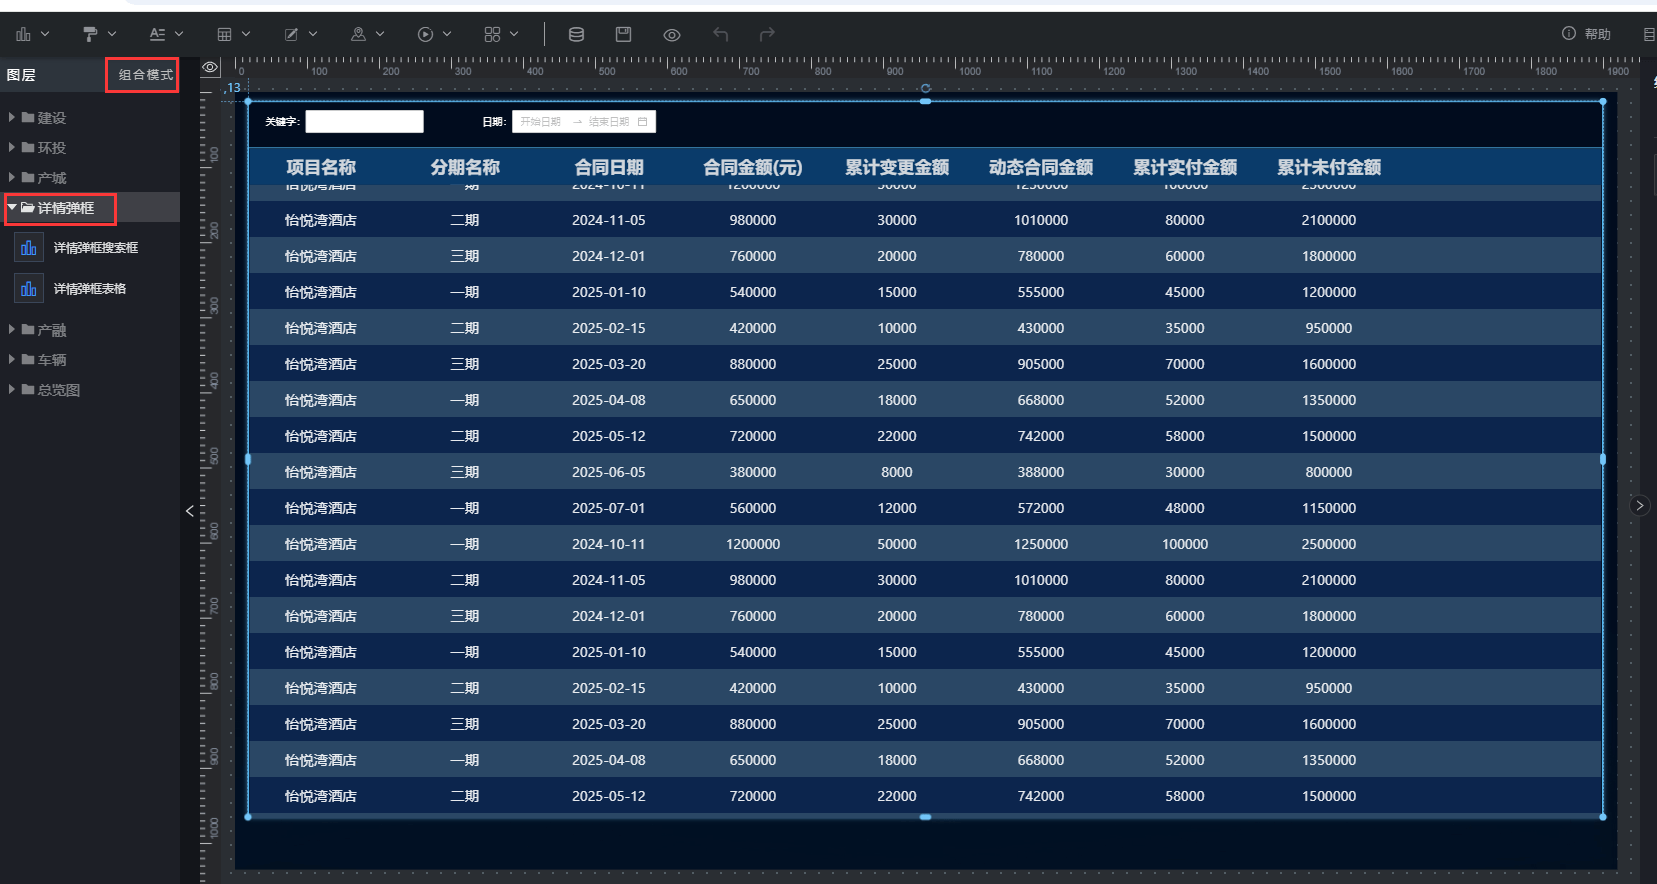1657x884 pixels.
Task: Select the 详情弹框搜索框 layer
Action: (95, 248)
